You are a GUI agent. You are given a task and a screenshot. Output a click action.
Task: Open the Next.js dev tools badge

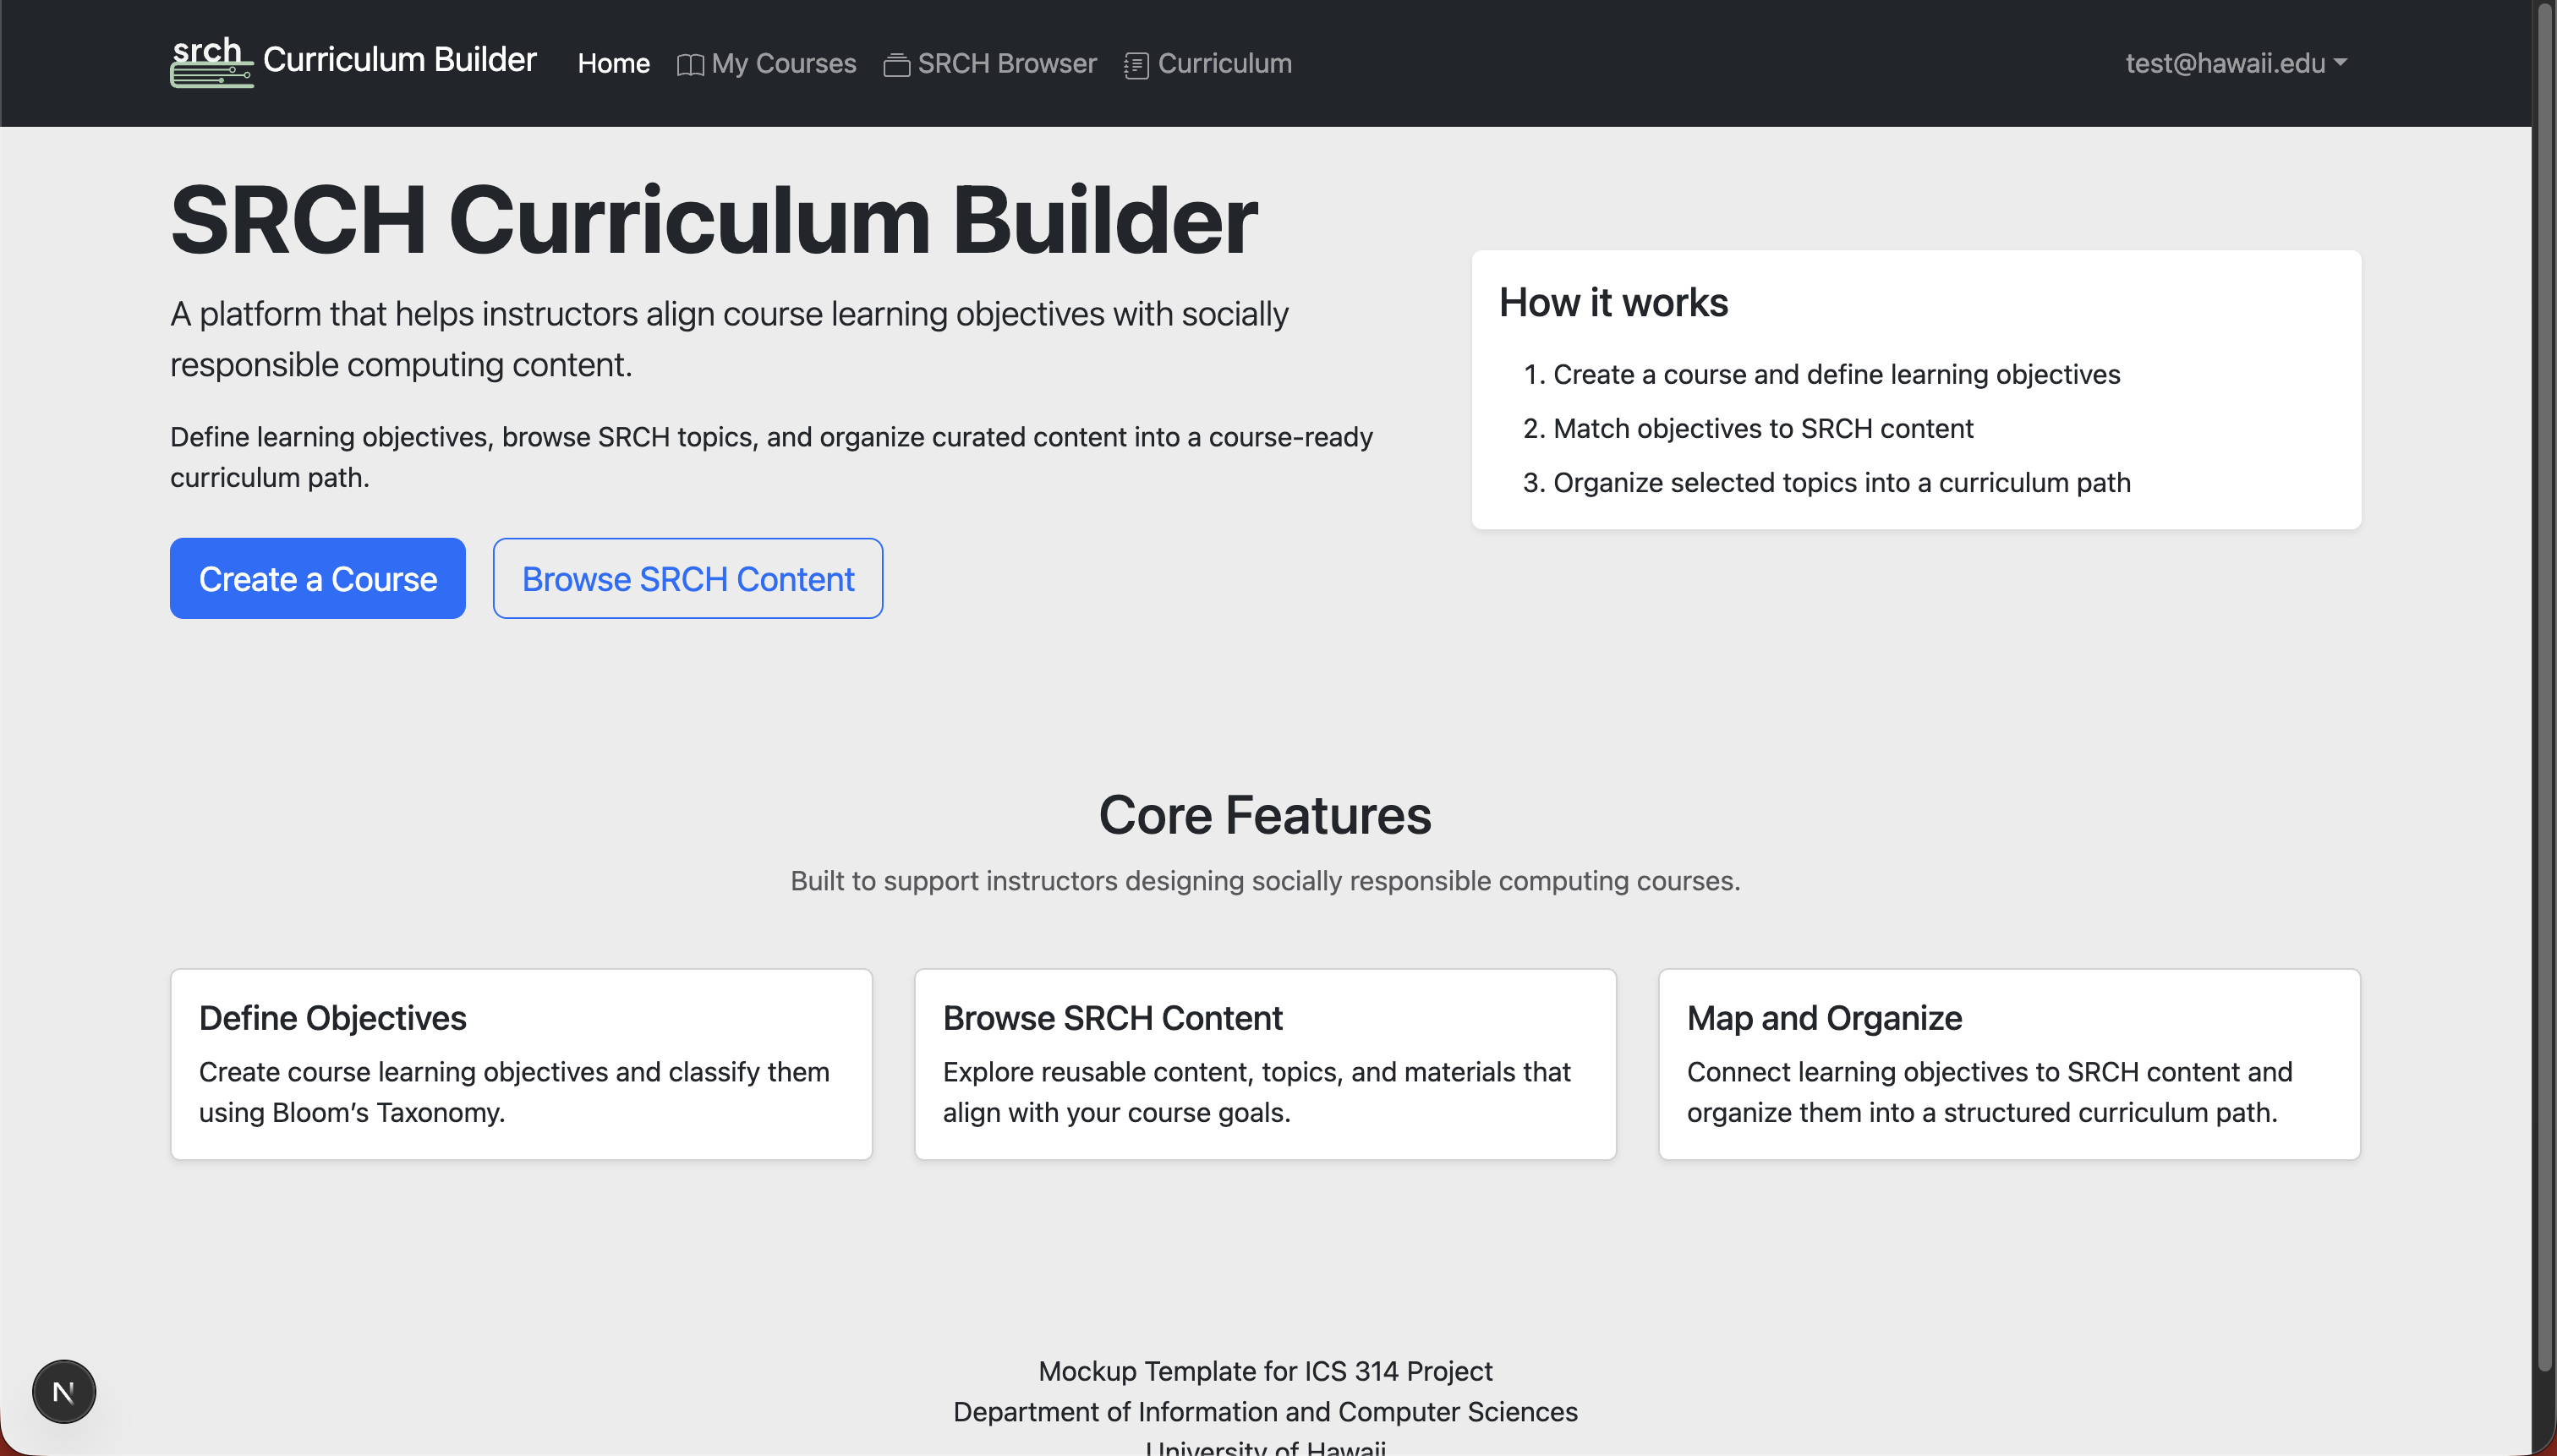pyautogui.click(x=64, y=1391)
